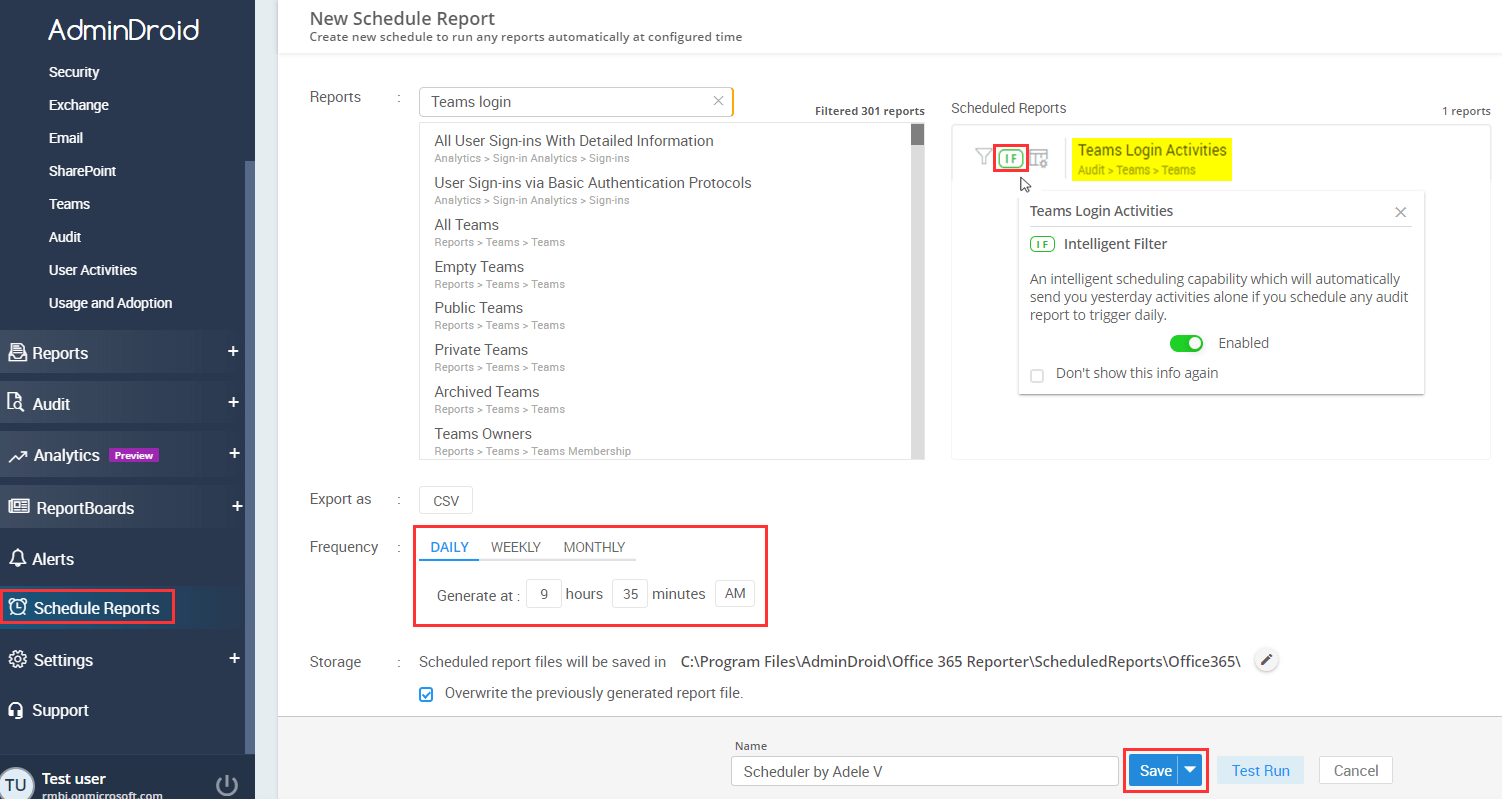The image size is (1502, 799).
Task: Switch to the WEEKLY frequency tab
Action: [x=515, y=547]
